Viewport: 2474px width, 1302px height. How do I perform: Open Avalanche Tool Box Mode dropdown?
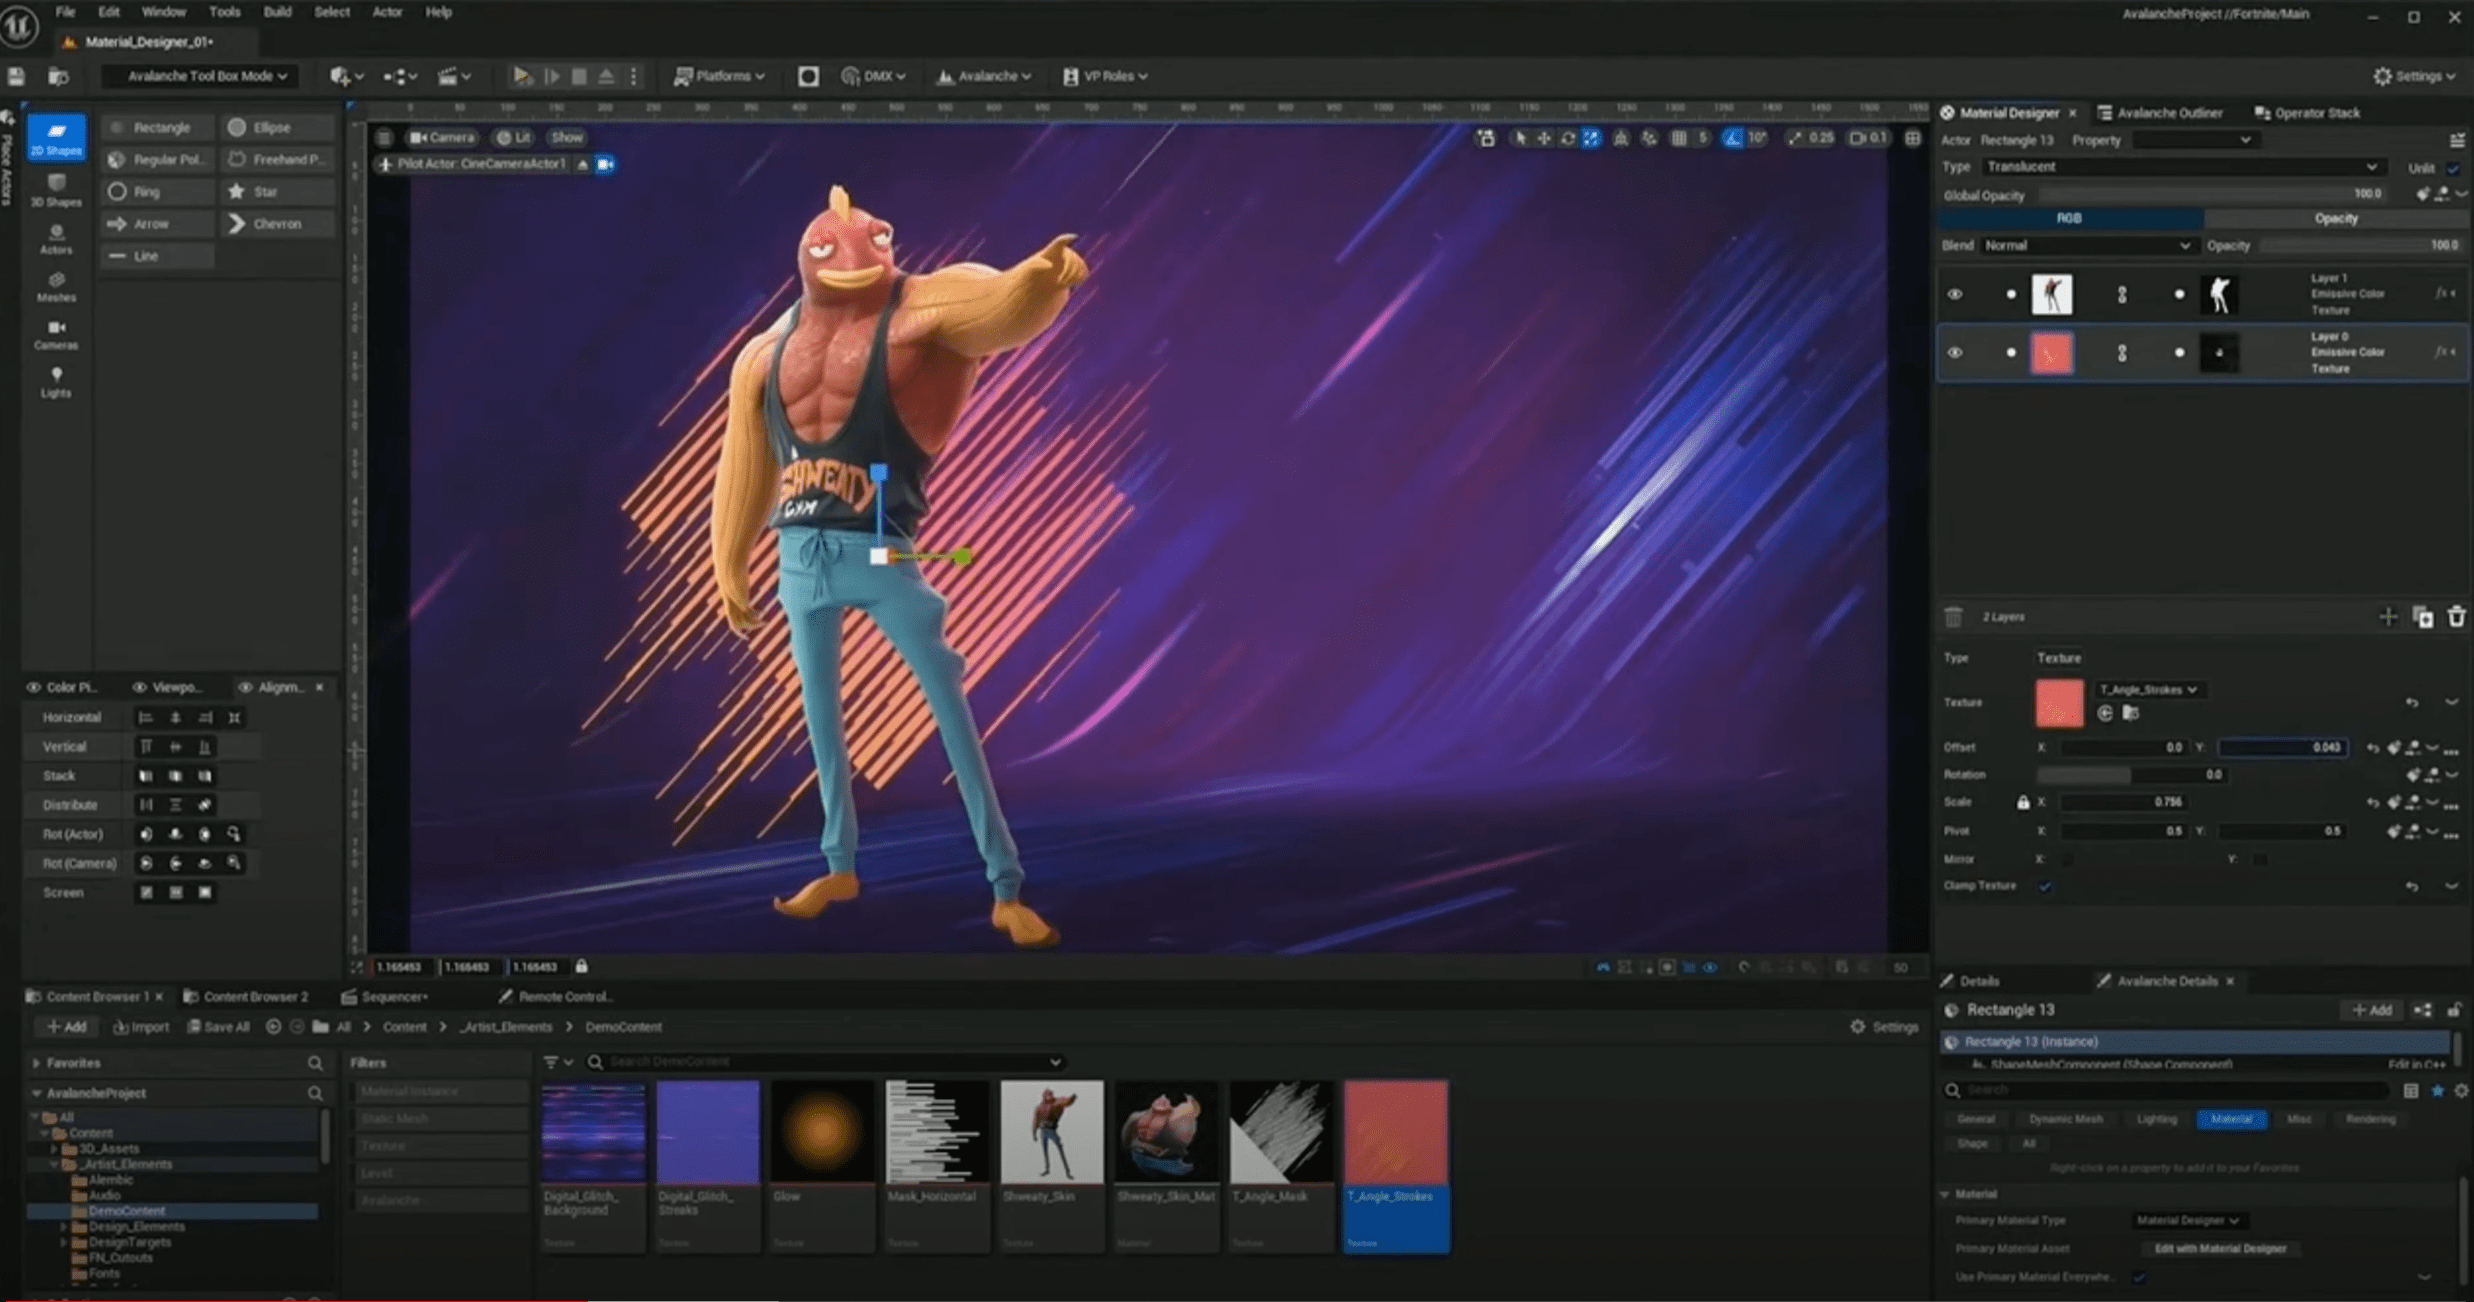207,76
